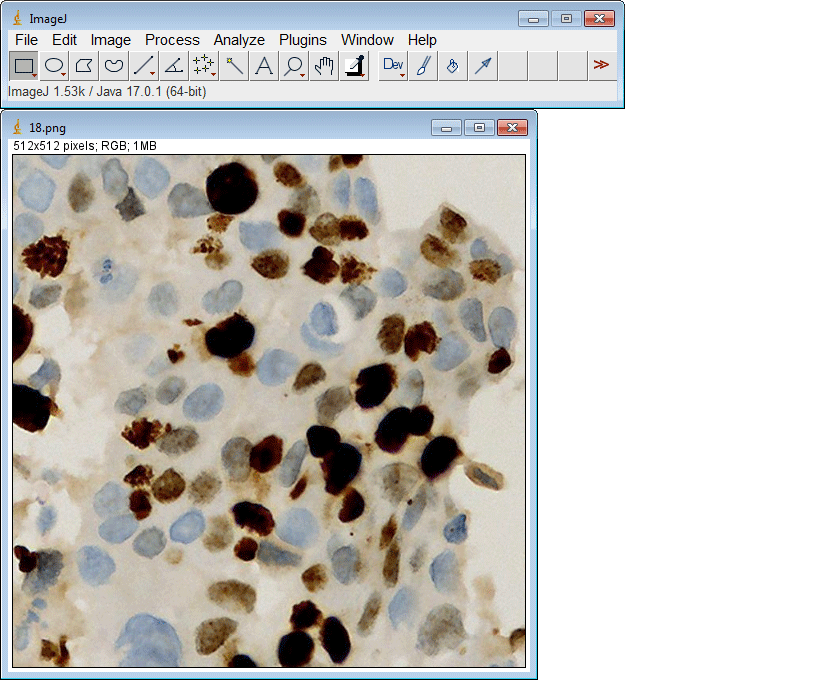827x680 pixels.
Task: Select the Angle tool
Action: coord(174,65)
